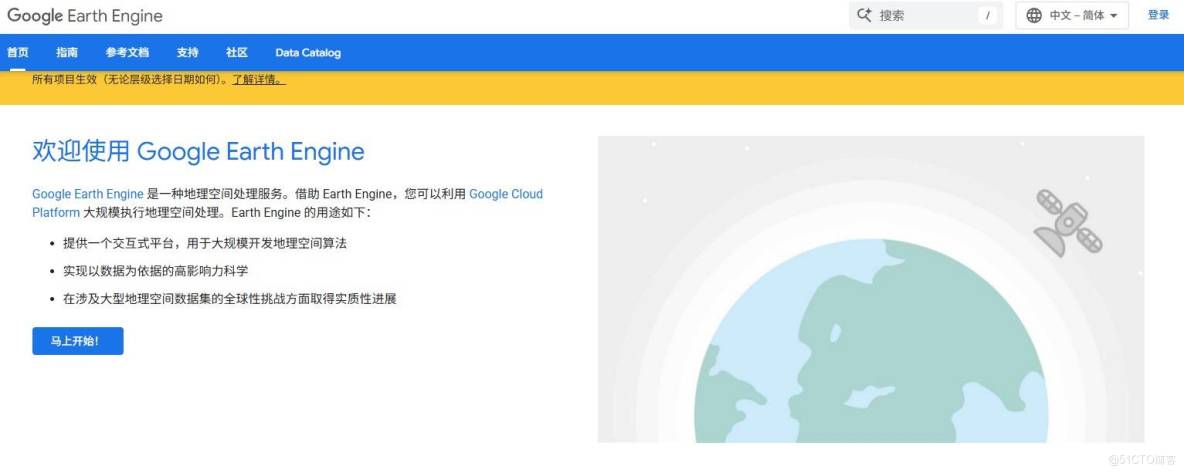The height and width of the screenshot is (473, 1184).
Task: Click the satellite illustration
Action: [x=1068, y=222]
